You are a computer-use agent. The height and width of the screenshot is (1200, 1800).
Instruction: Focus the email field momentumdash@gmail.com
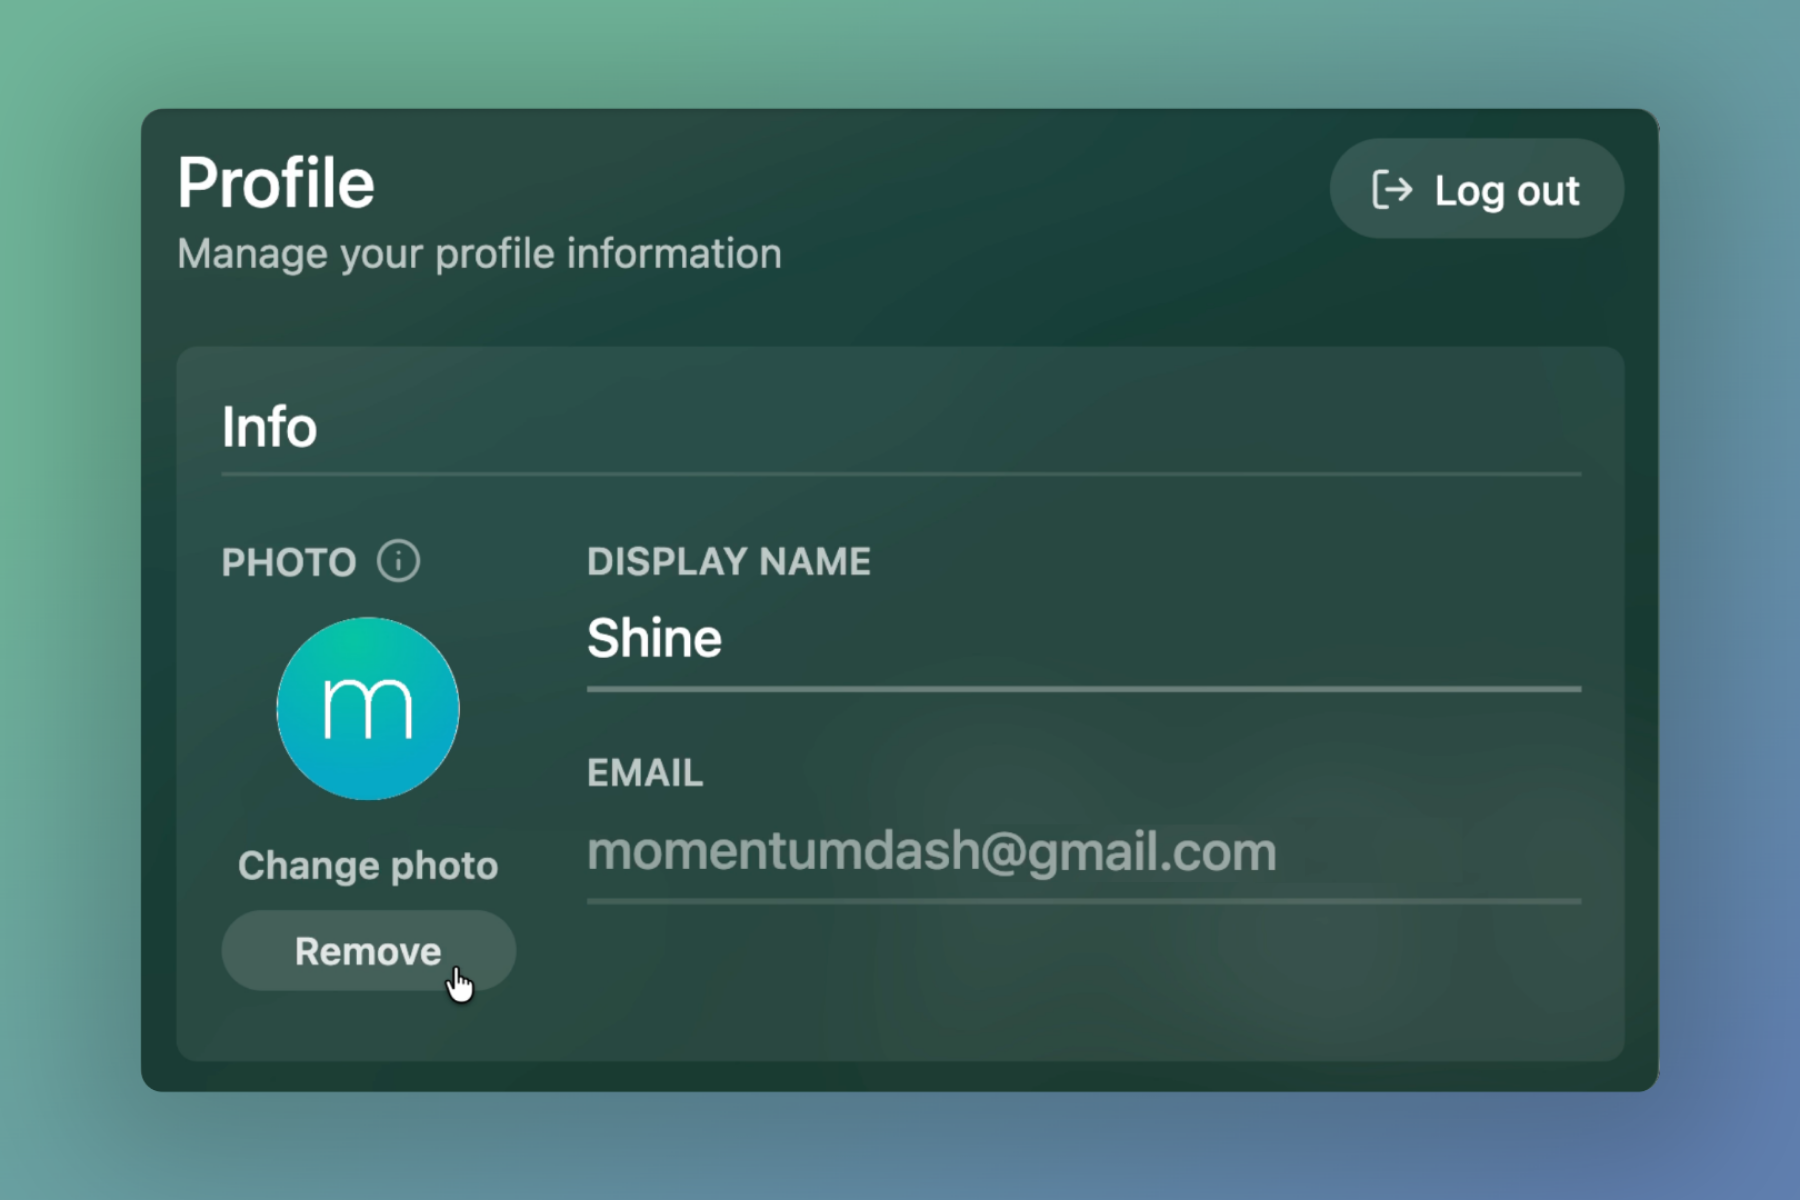[x=1084, y=851]
